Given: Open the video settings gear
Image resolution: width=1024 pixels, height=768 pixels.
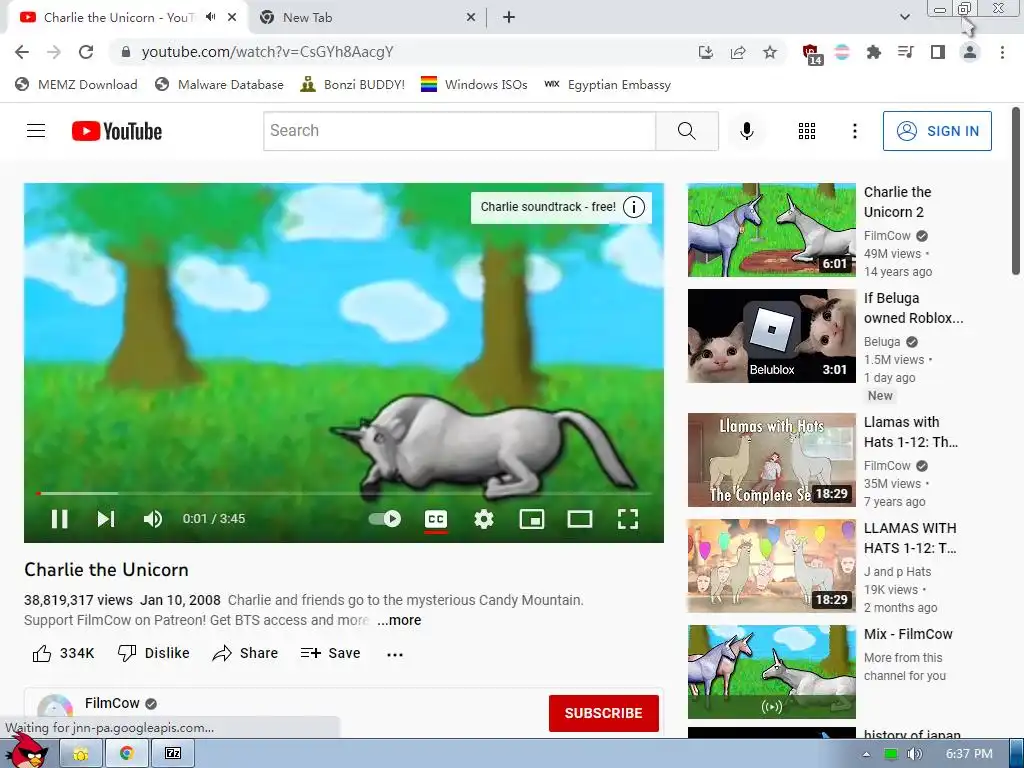Looking at the screenshot, I should pyautogui.click(x=484, y=519).
